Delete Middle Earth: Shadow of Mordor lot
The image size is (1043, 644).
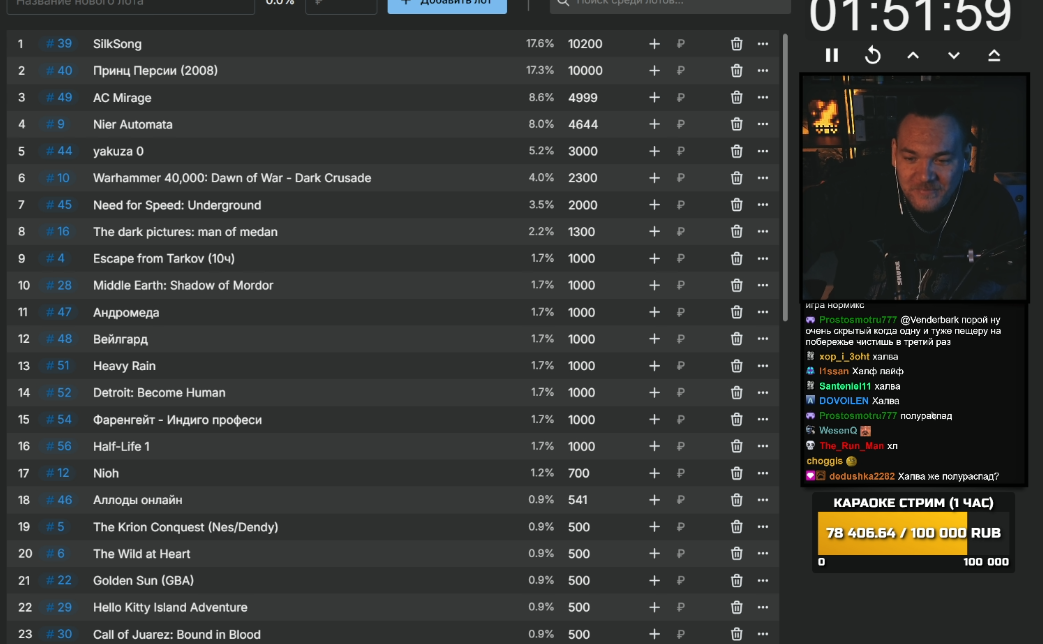pos(736,285)
